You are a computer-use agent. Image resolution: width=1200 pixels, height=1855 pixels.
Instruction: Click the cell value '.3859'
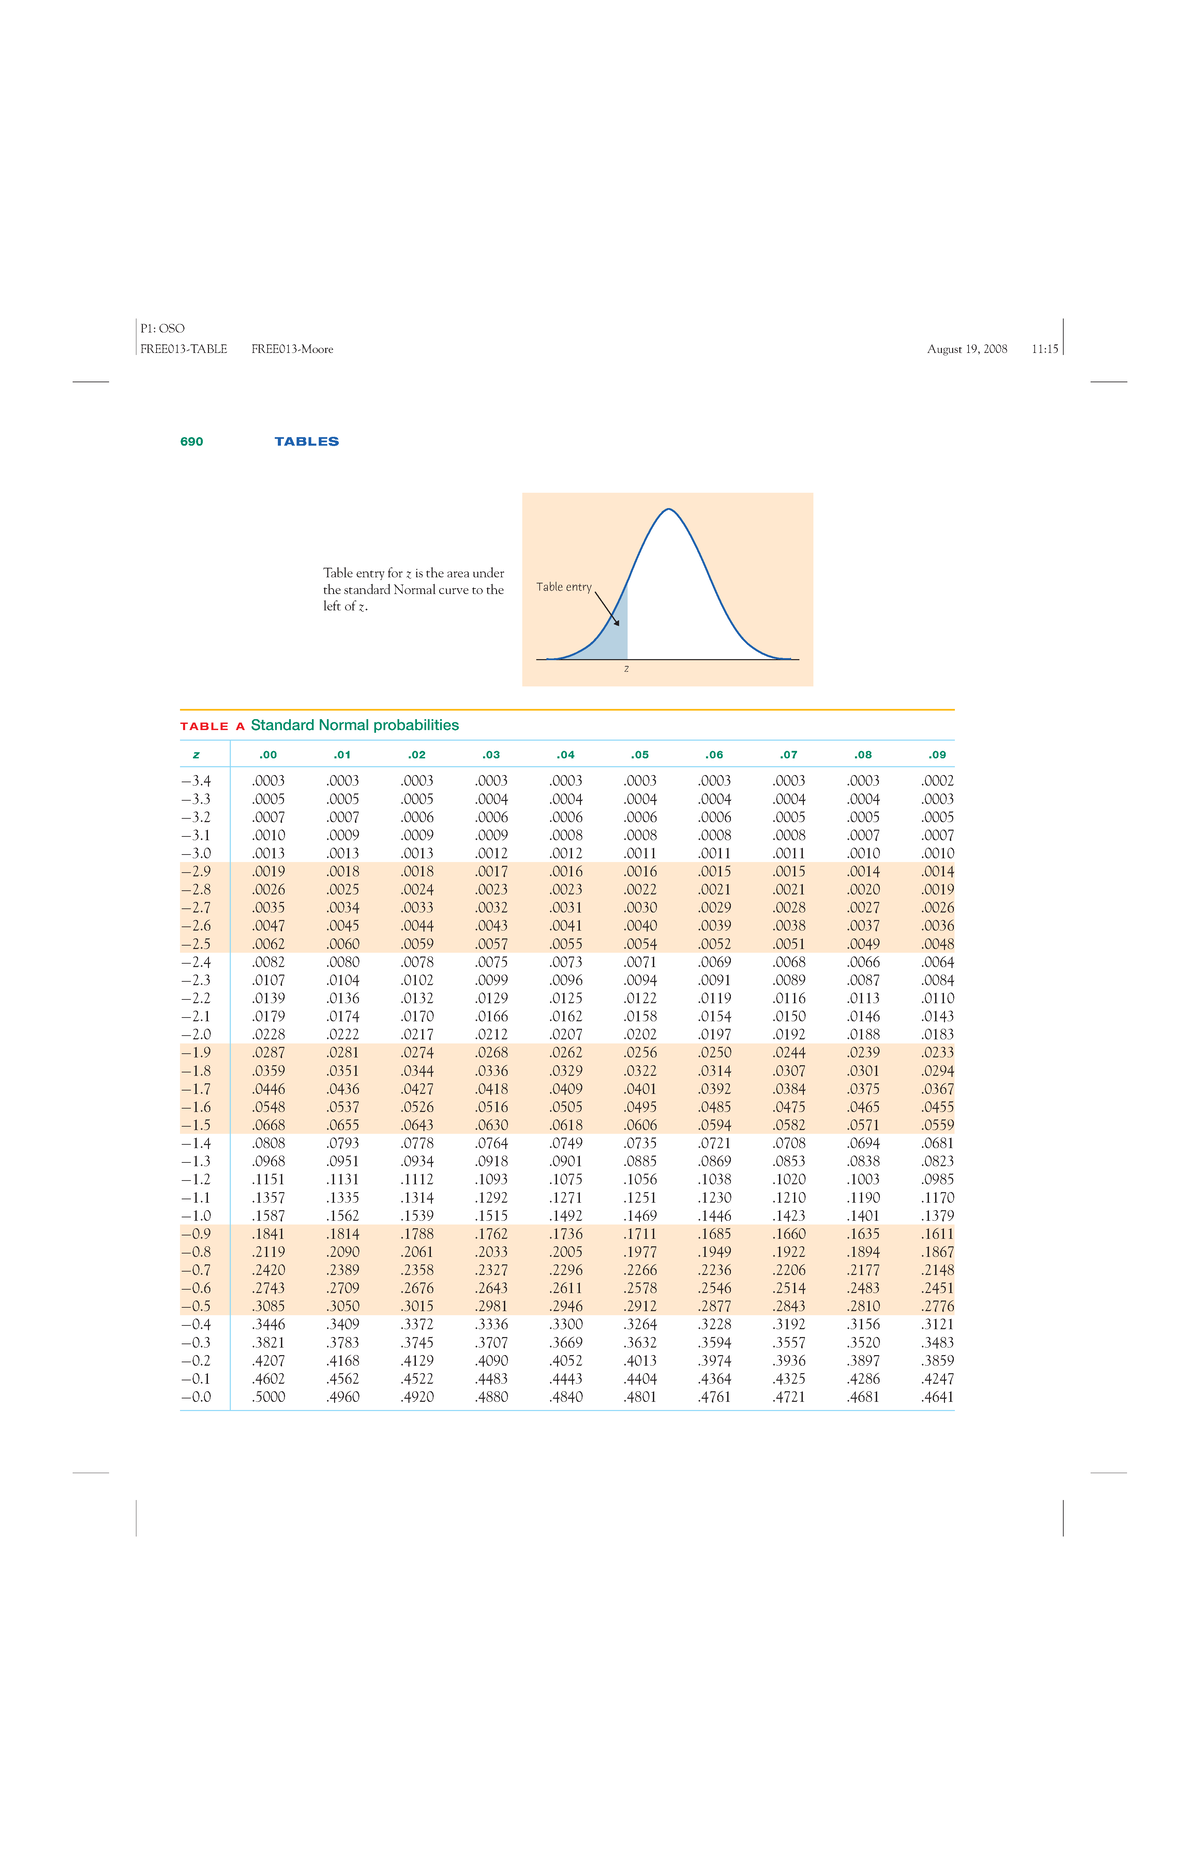point(937,1361)
